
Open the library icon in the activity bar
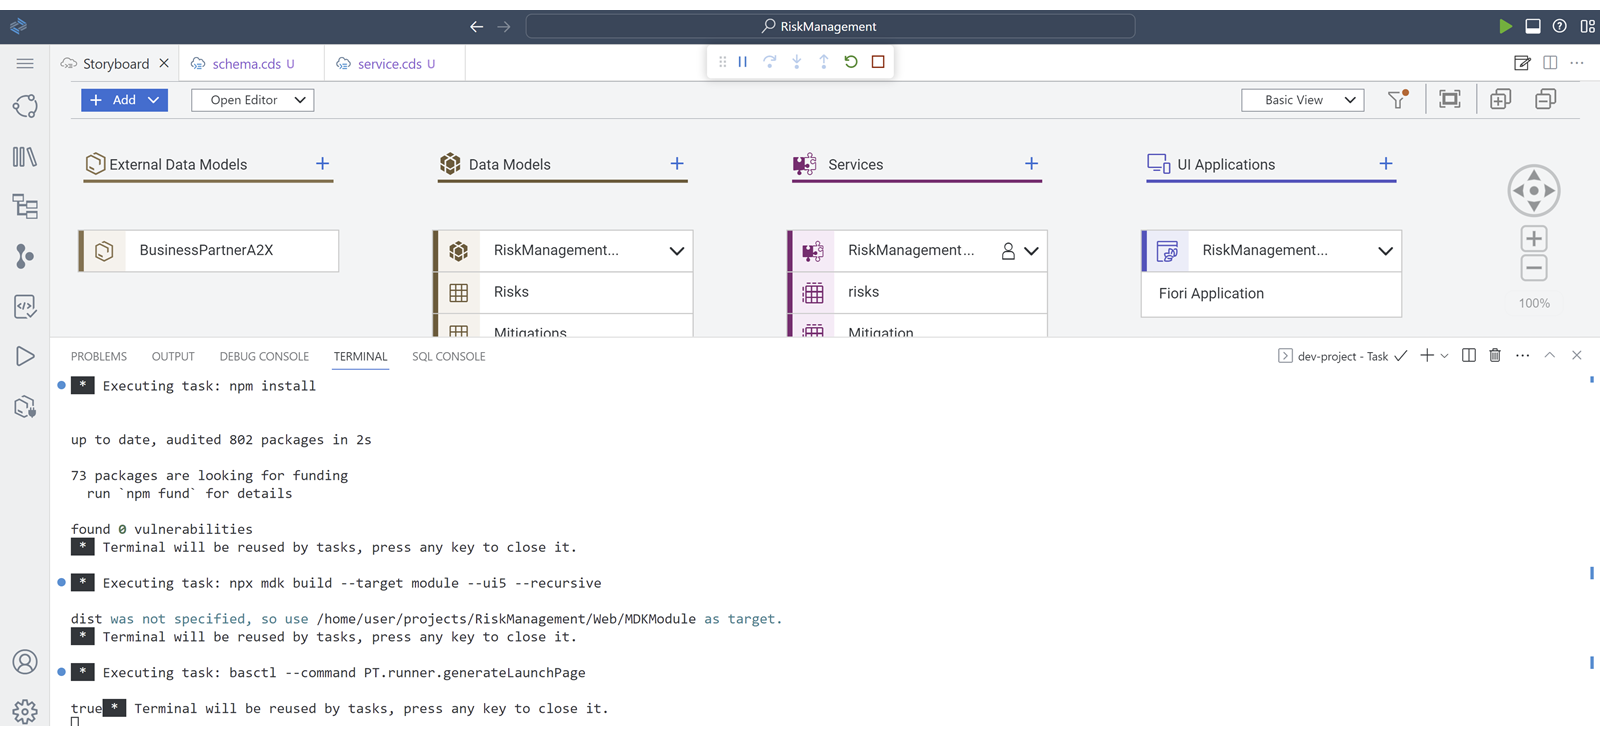25,156
